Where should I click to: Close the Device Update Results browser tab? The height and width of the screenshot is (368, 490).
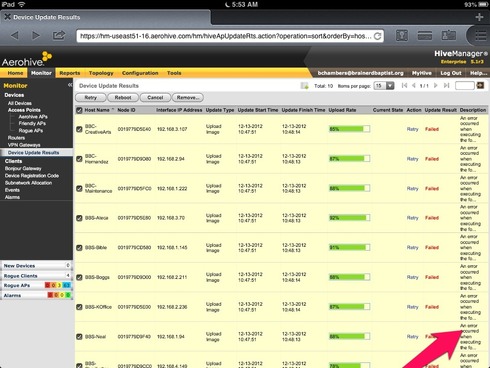(x=7, y=17)
